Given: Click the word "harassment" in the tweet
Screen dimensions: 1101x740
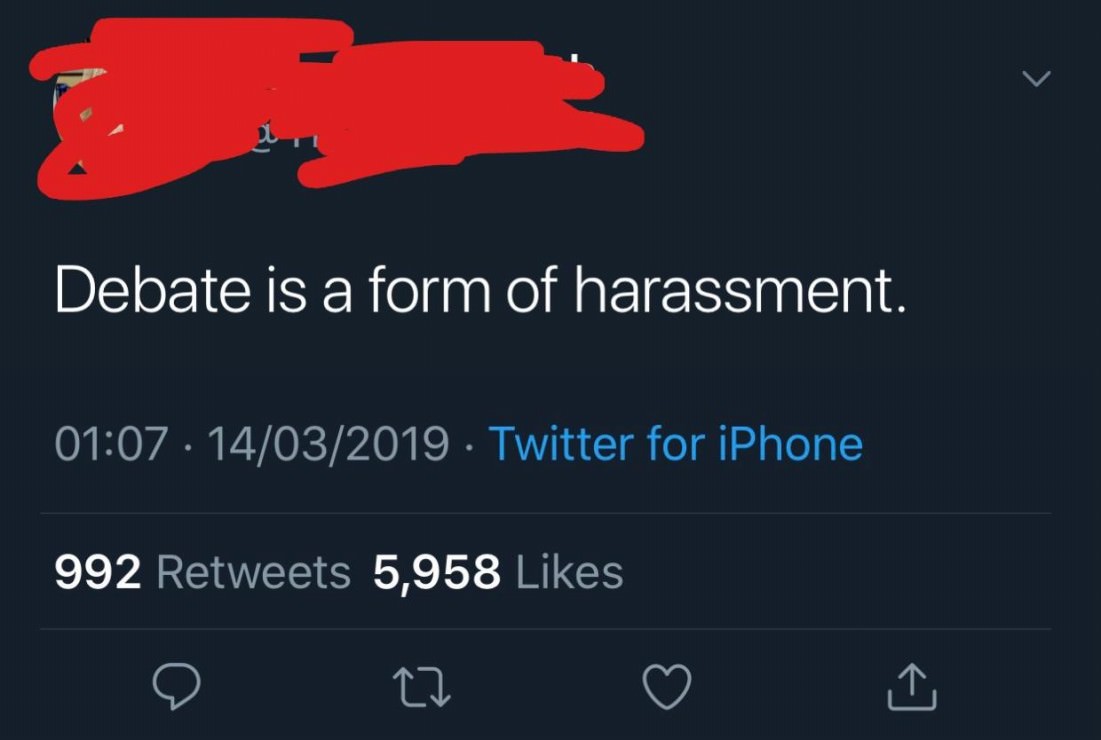Looking at the screenshot, I should [736, 290].
